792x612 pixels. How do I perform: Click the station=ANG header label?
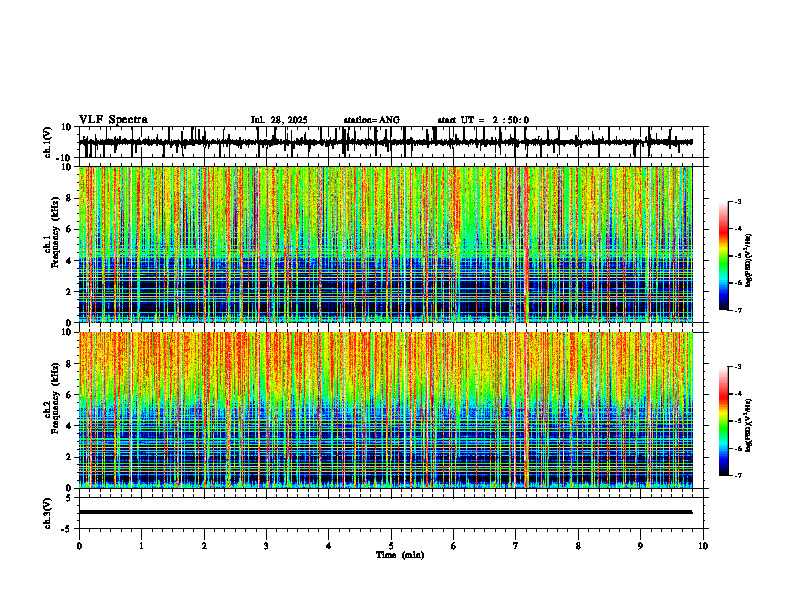click(x=372, y=120)
